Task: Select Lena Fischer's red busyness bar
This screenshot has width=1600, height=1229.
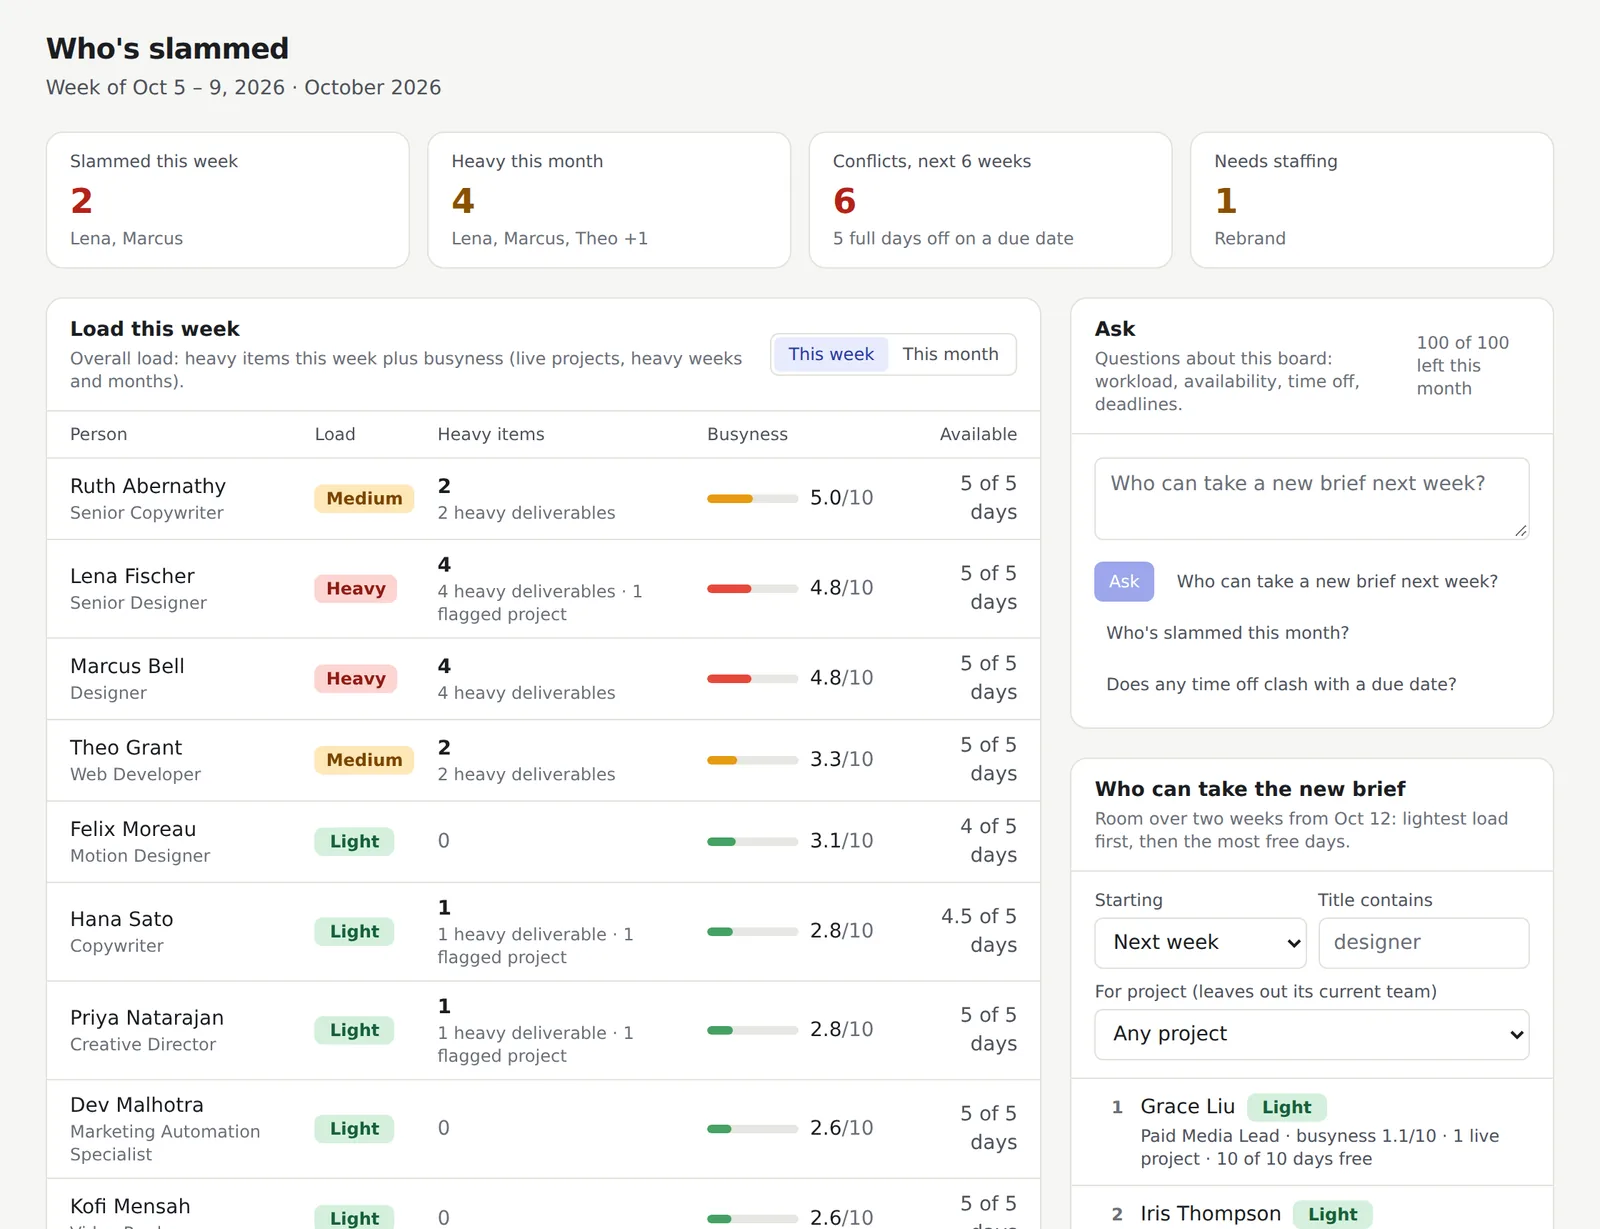Action: point(752,588)
